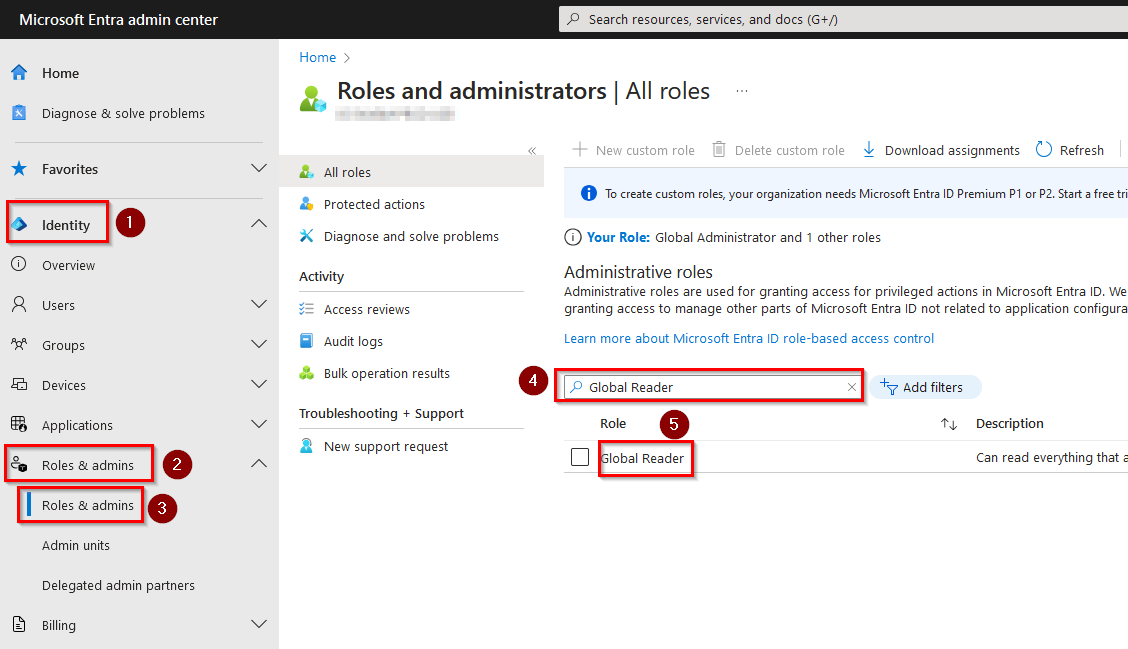The height and width of the screenshot is (649, 1128).
Task: Open the Global Reader role link
Action: point(642,458)
